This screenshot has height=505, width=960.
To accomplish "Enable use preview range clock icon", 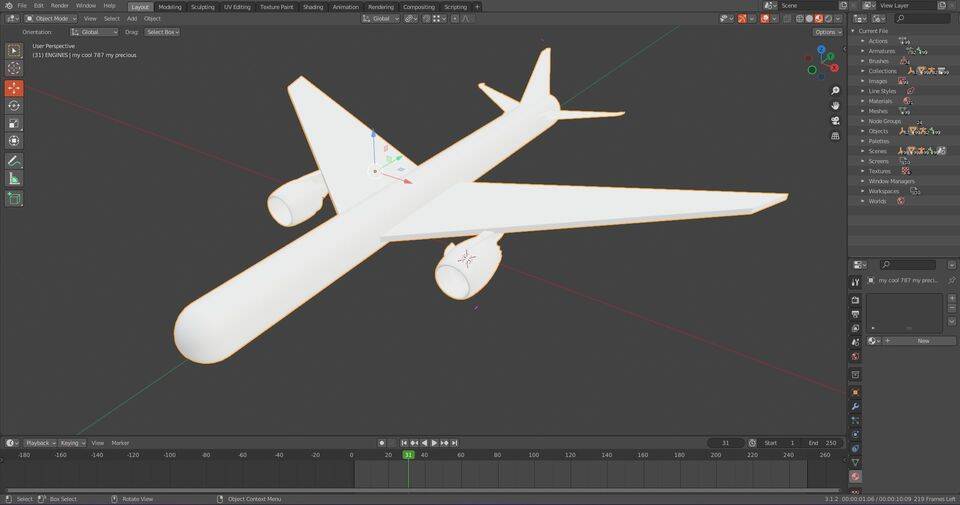I will pos(754,443).
